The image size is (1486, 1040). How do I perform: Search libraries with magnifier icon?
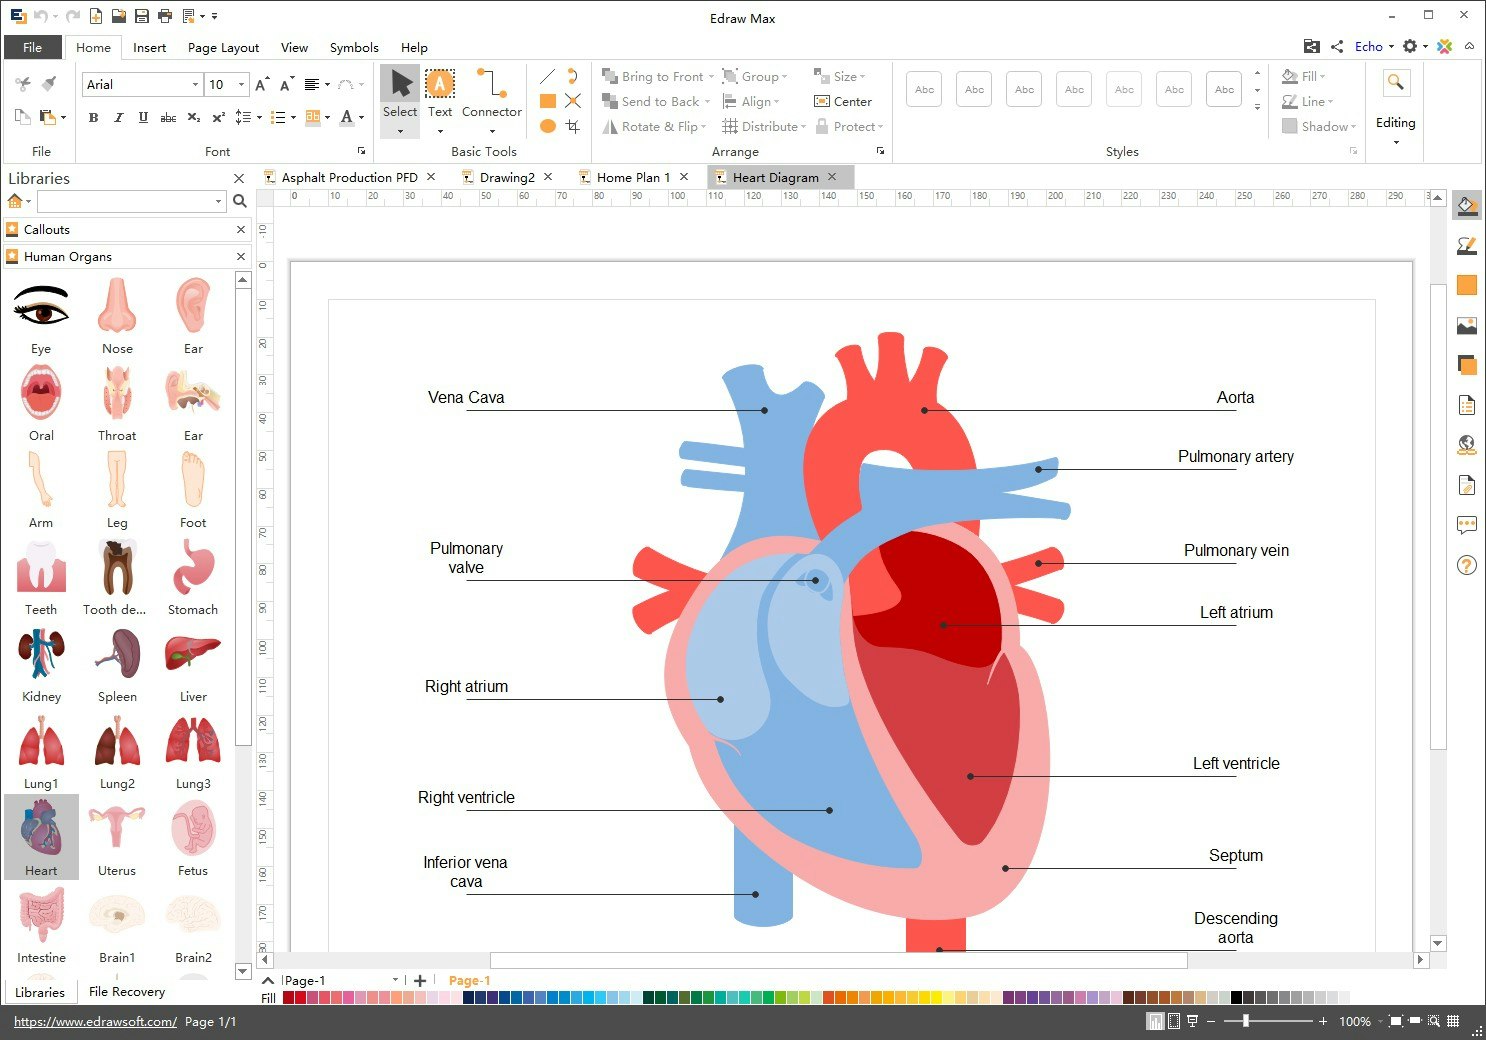[240, 201]
